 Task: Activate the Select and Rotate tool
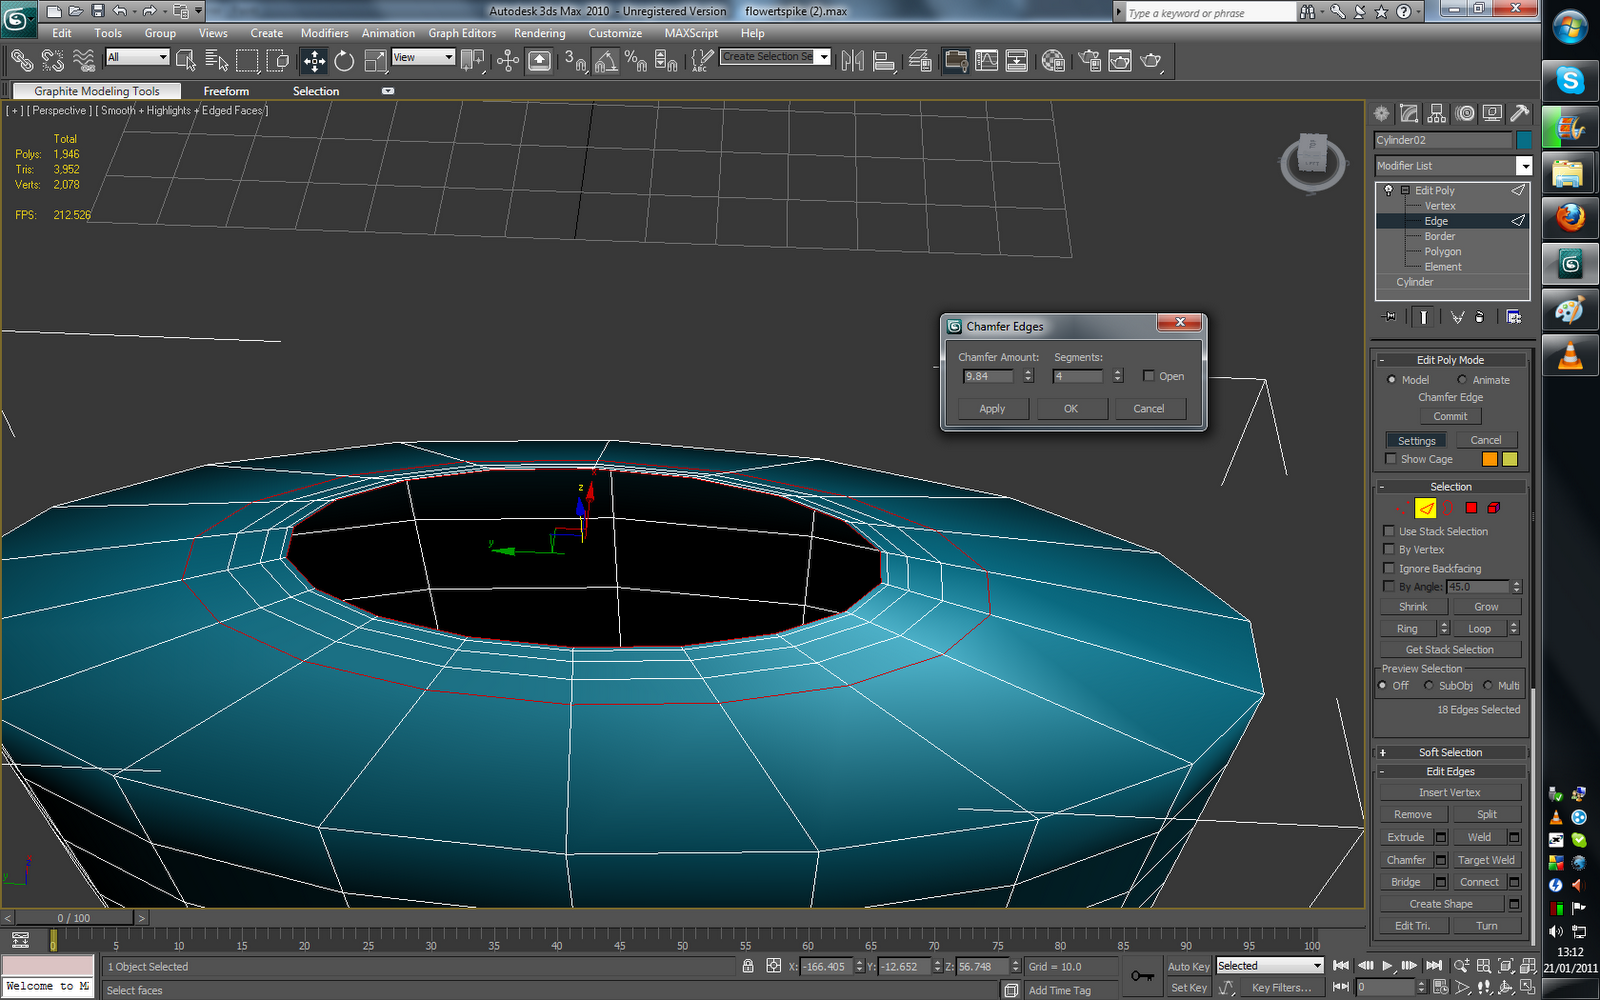pyautogui.click(x=344, y=61)
